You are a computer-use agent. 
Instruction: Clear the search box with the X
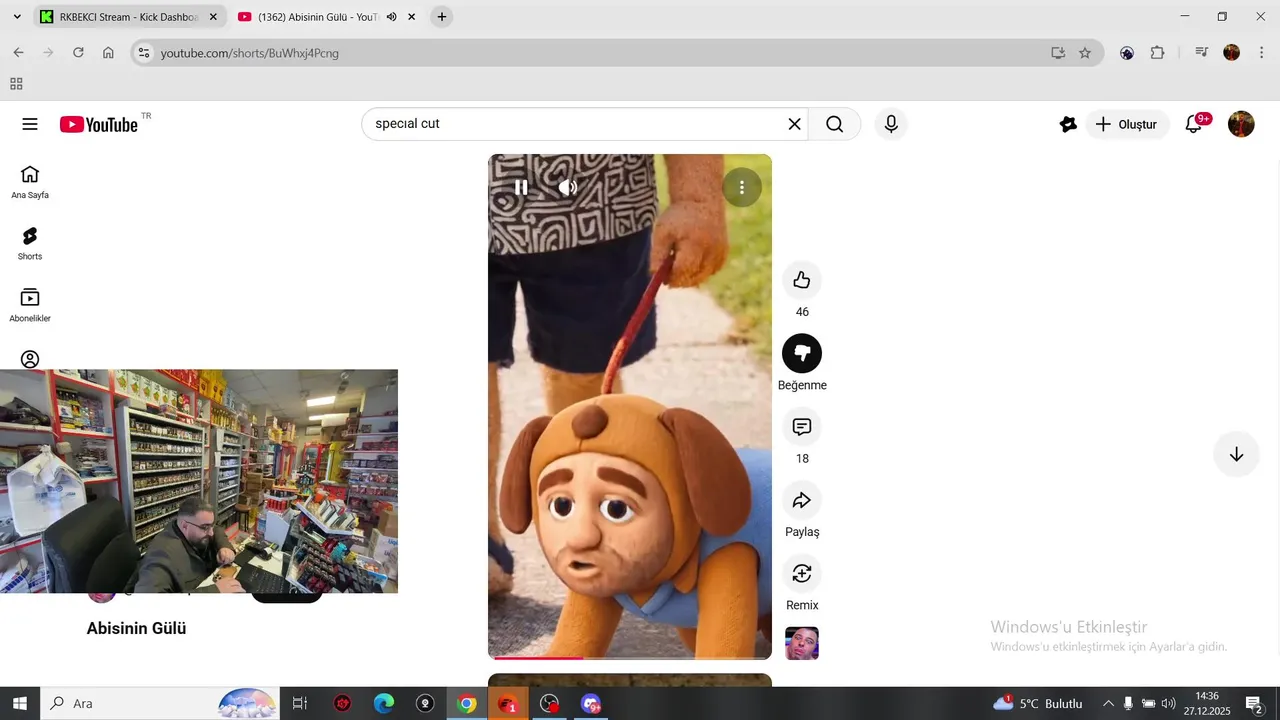pyautogui.click(x=794, y=124)
